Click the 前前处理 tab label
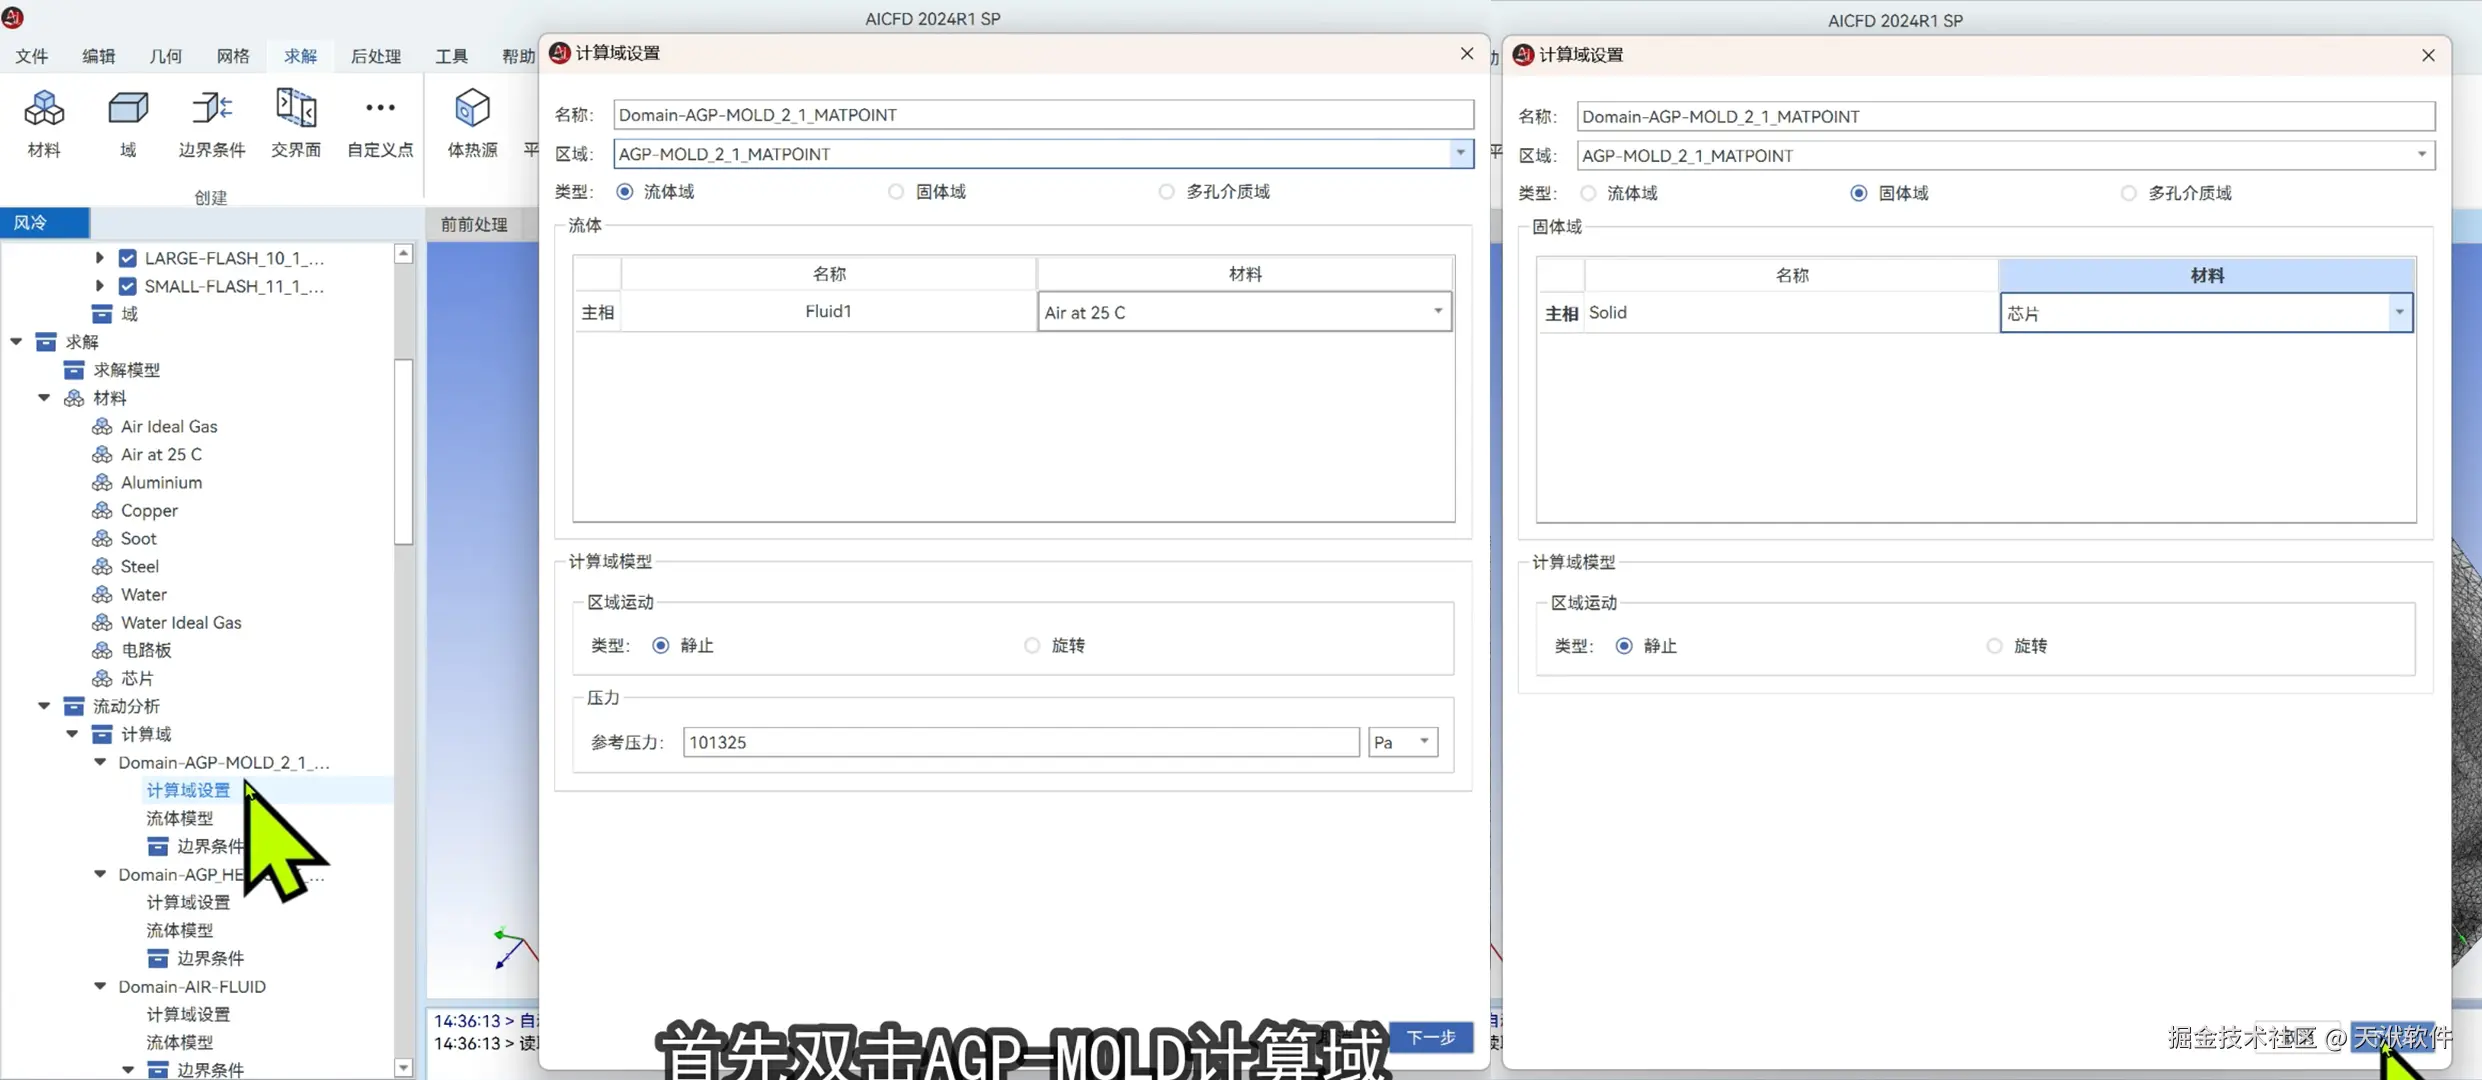The image size is (2482, 1080). pos(474,224)
